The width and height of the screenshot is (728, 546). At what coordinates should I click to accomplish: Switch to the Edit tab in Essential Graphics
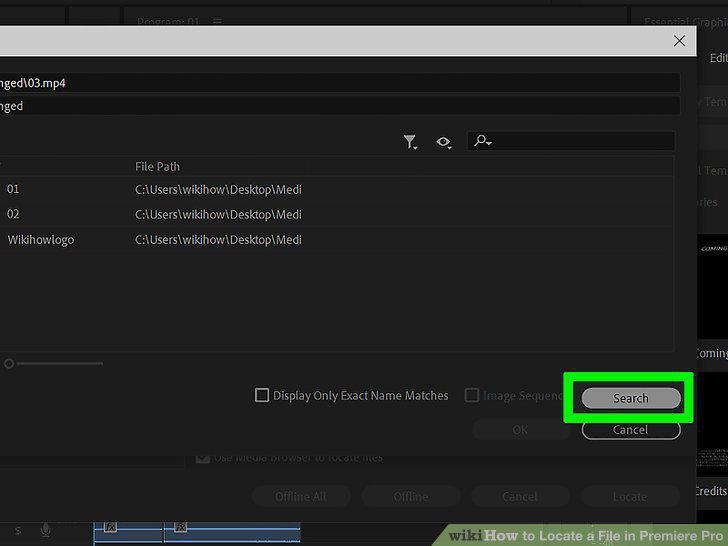click(718, 58)
